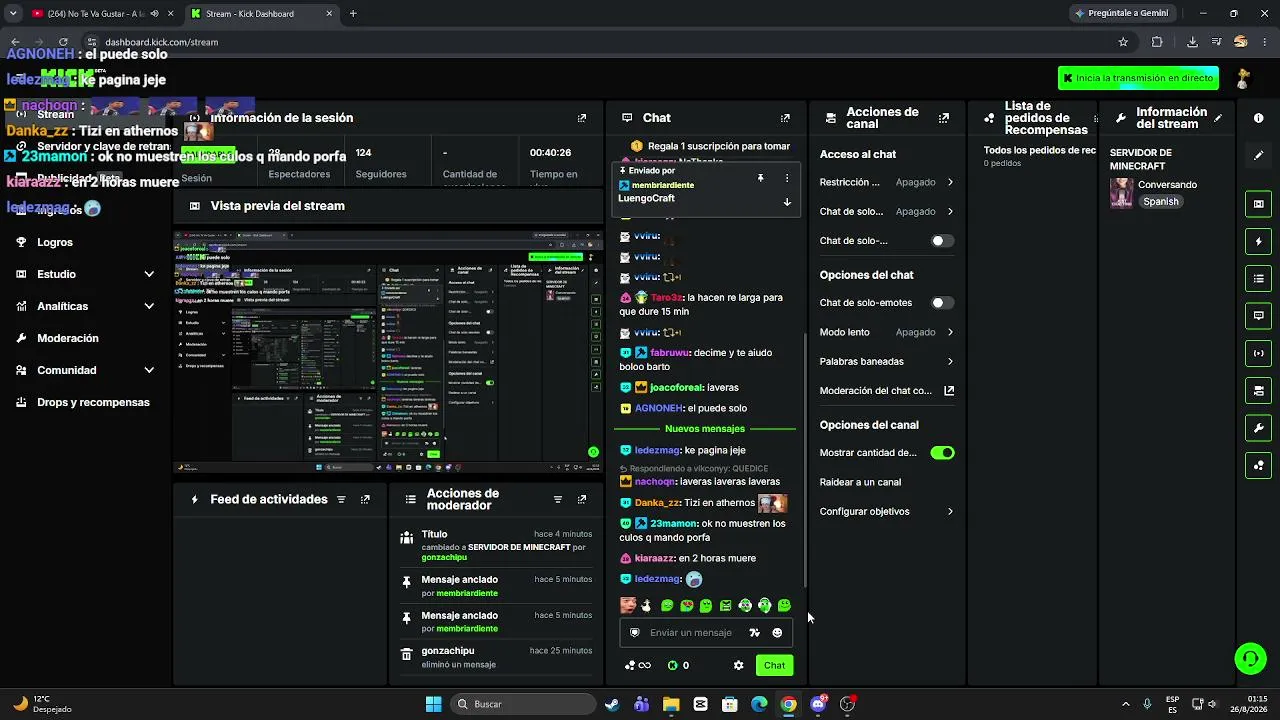1280x720 pixels.
Task: Open a new browser tab
Action: pos(353,14)
